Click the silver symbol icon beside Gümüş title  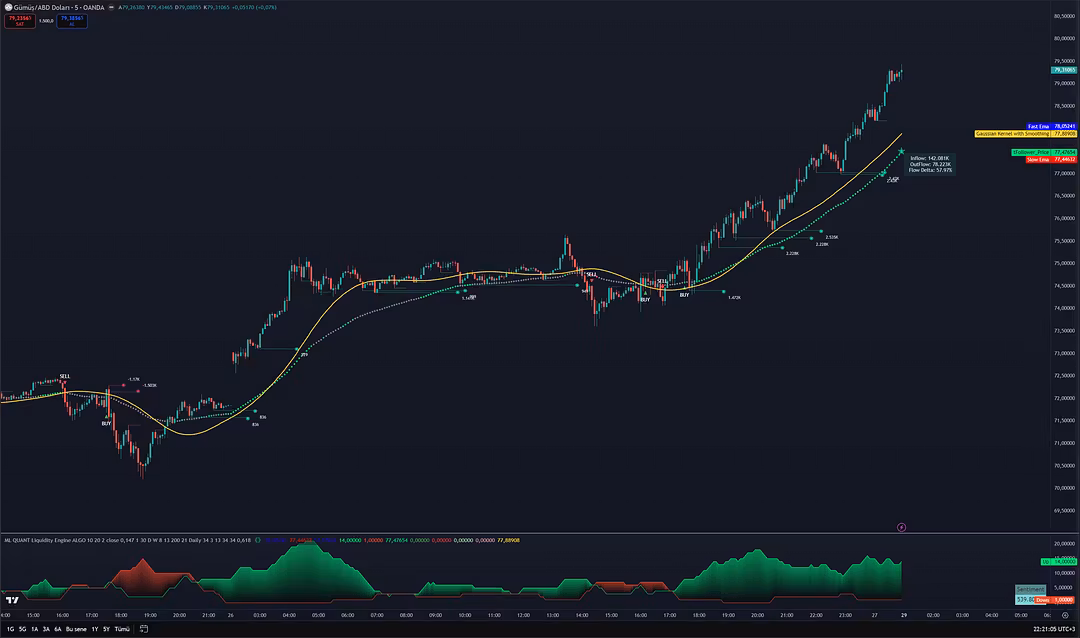[x=6, y=6]
